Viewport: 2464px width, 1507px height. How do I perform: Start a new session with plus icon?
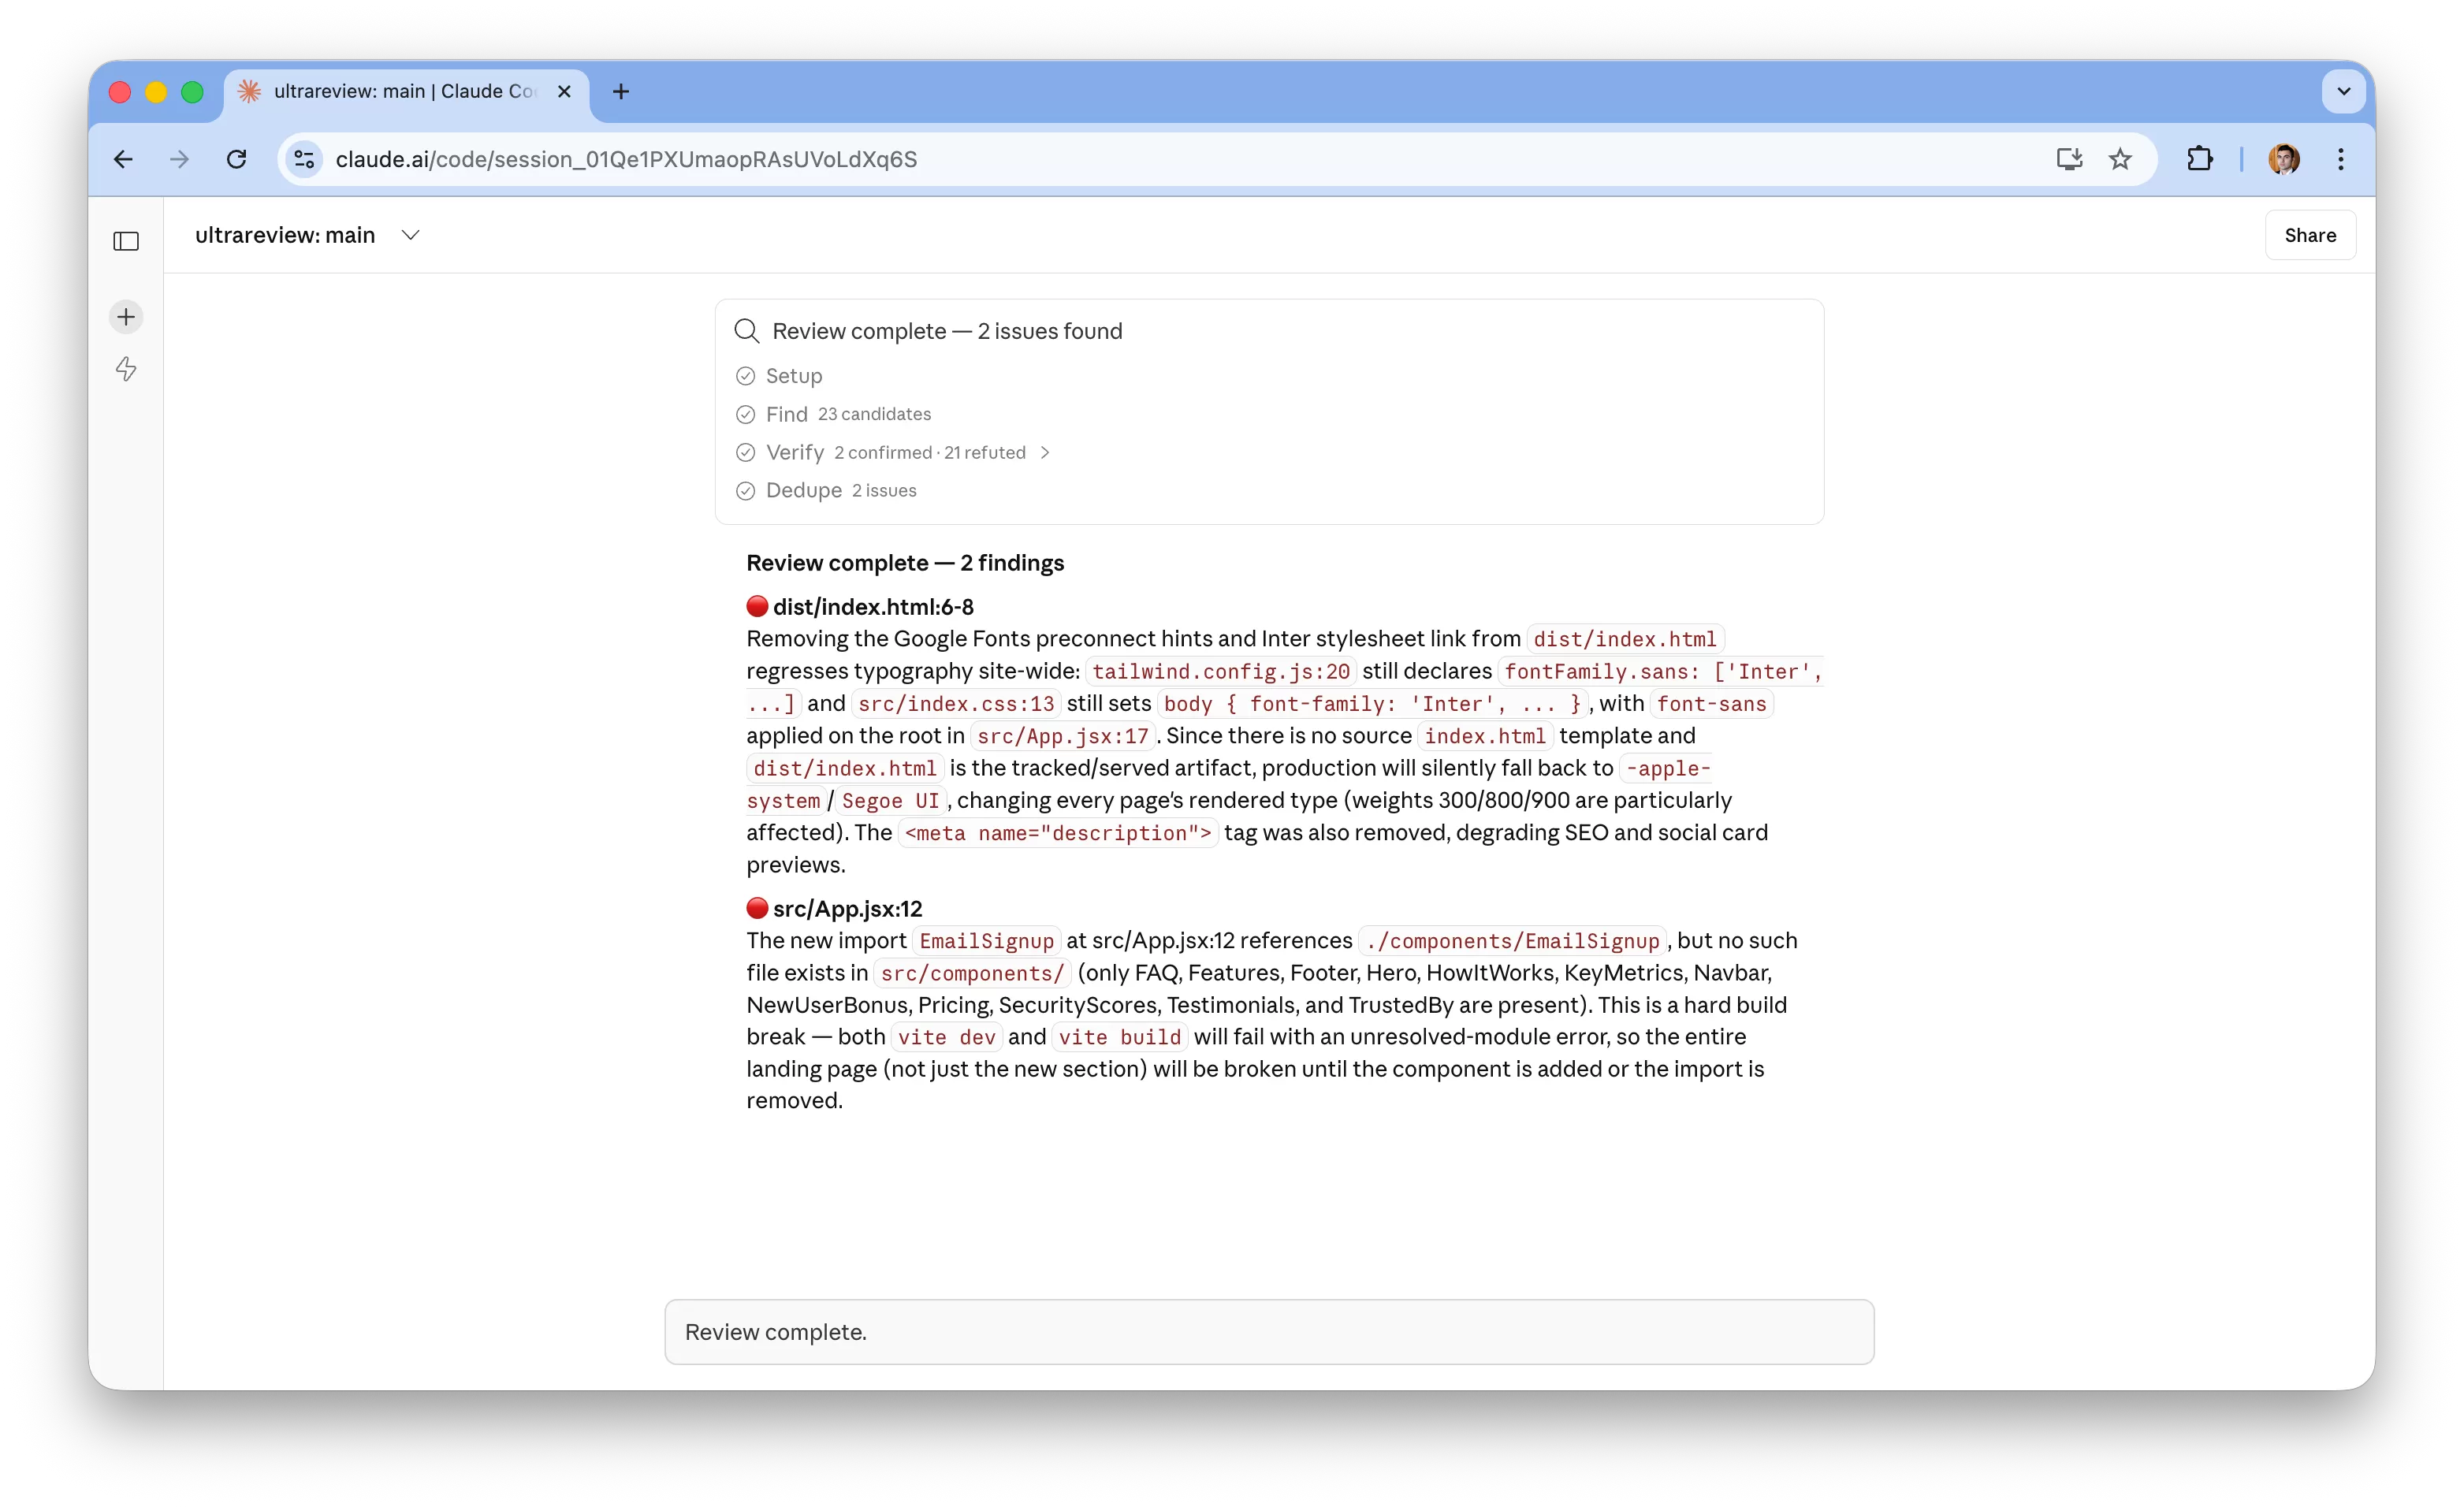(x=126, y=317)
